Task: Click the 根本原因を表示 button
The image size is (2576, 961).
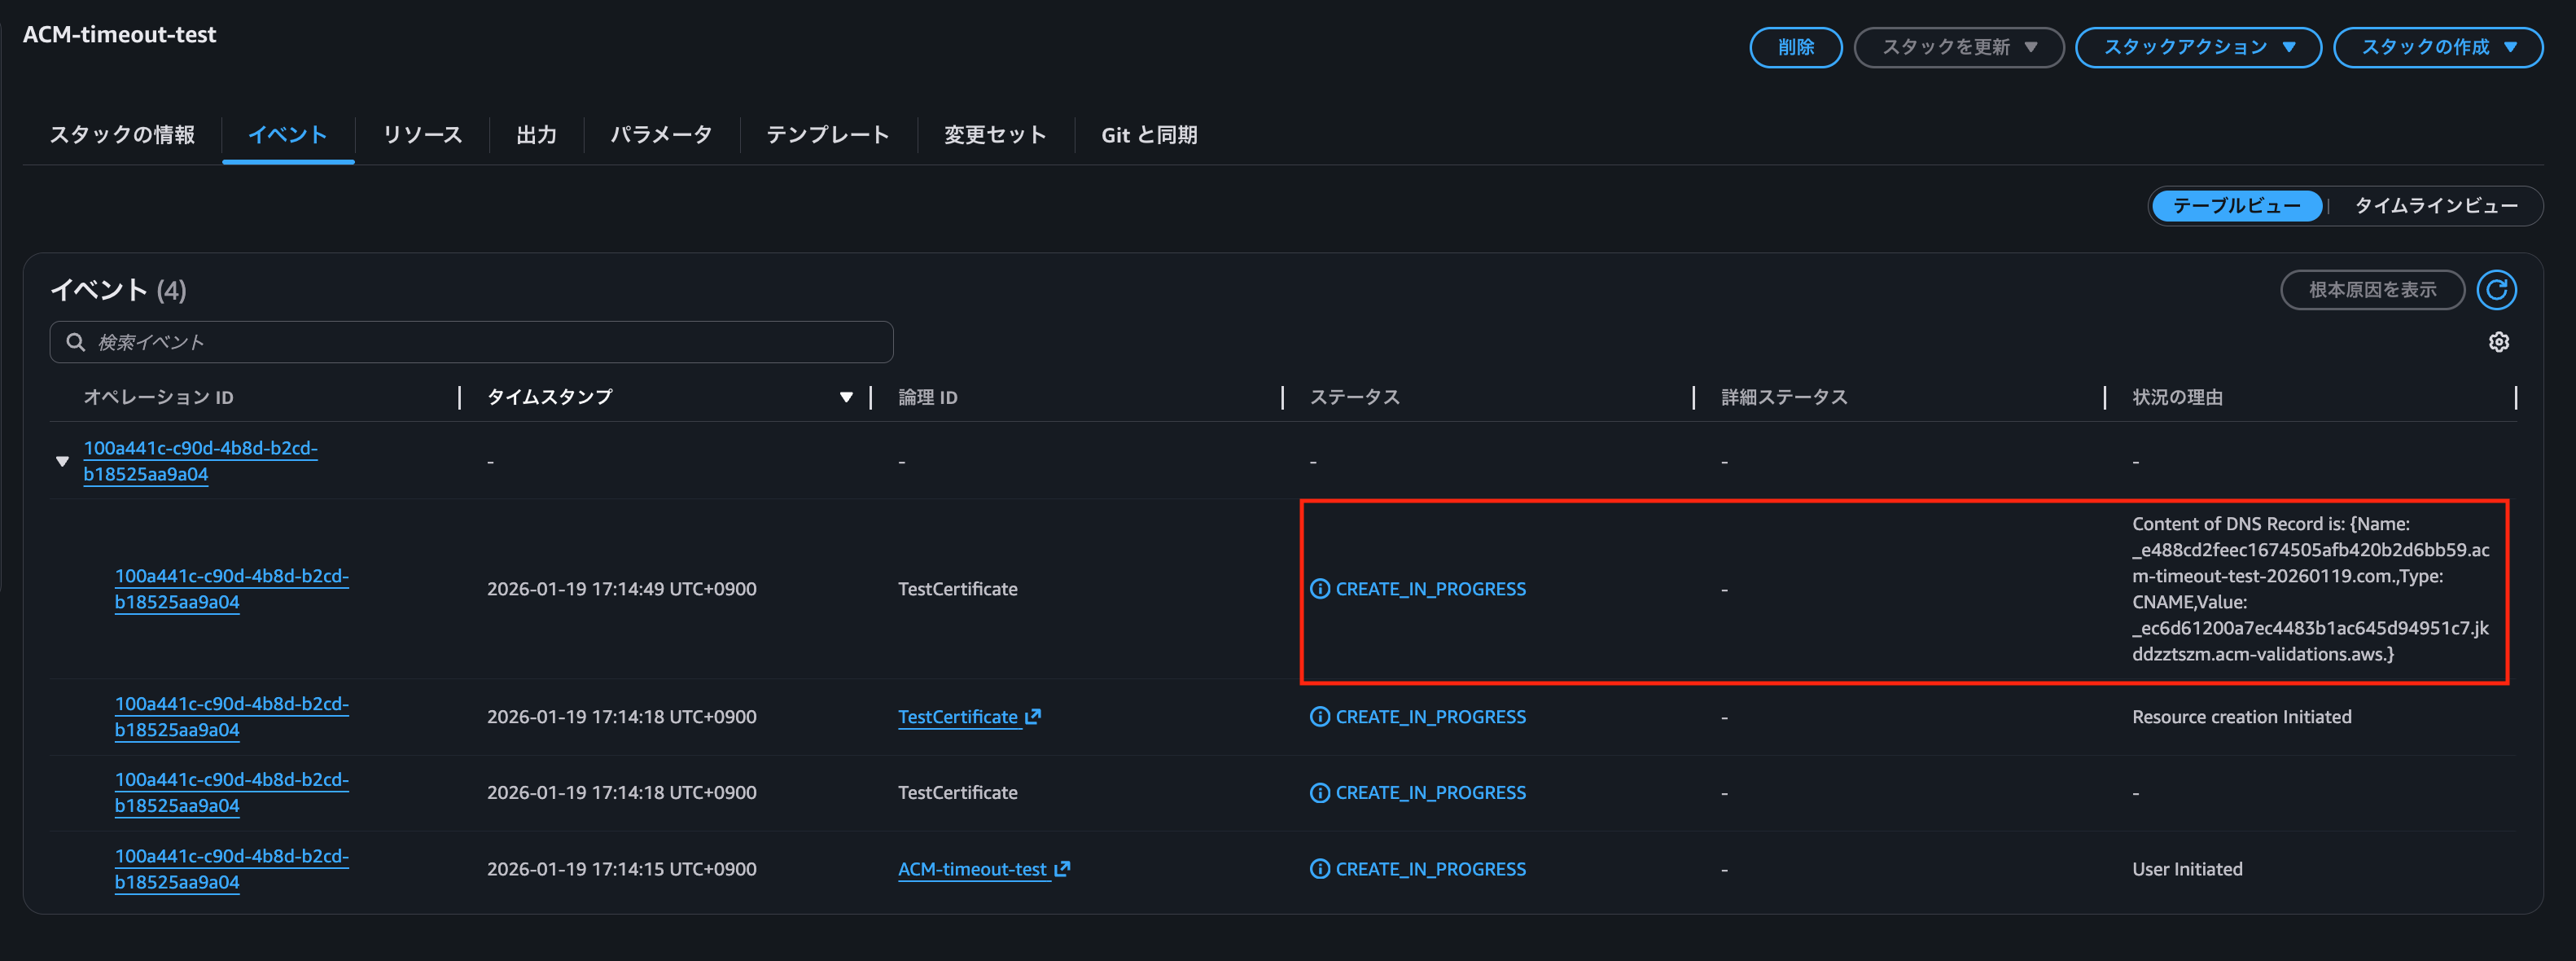Action: point(2371,290)
